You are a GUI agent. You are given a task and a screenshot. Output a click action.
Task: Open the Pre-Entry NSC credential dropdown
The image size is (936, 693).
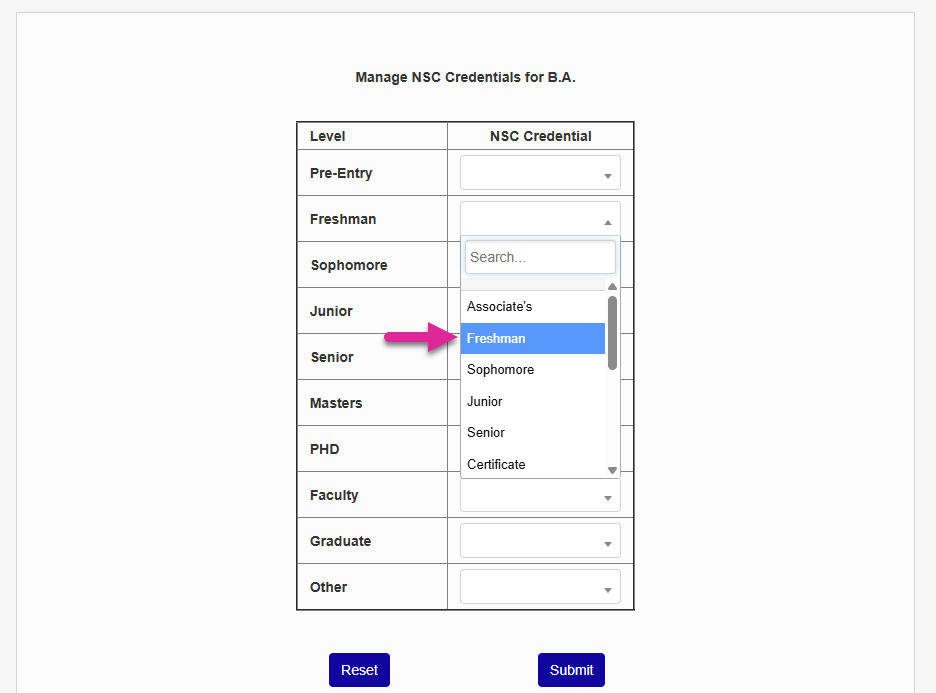[540, 173]
